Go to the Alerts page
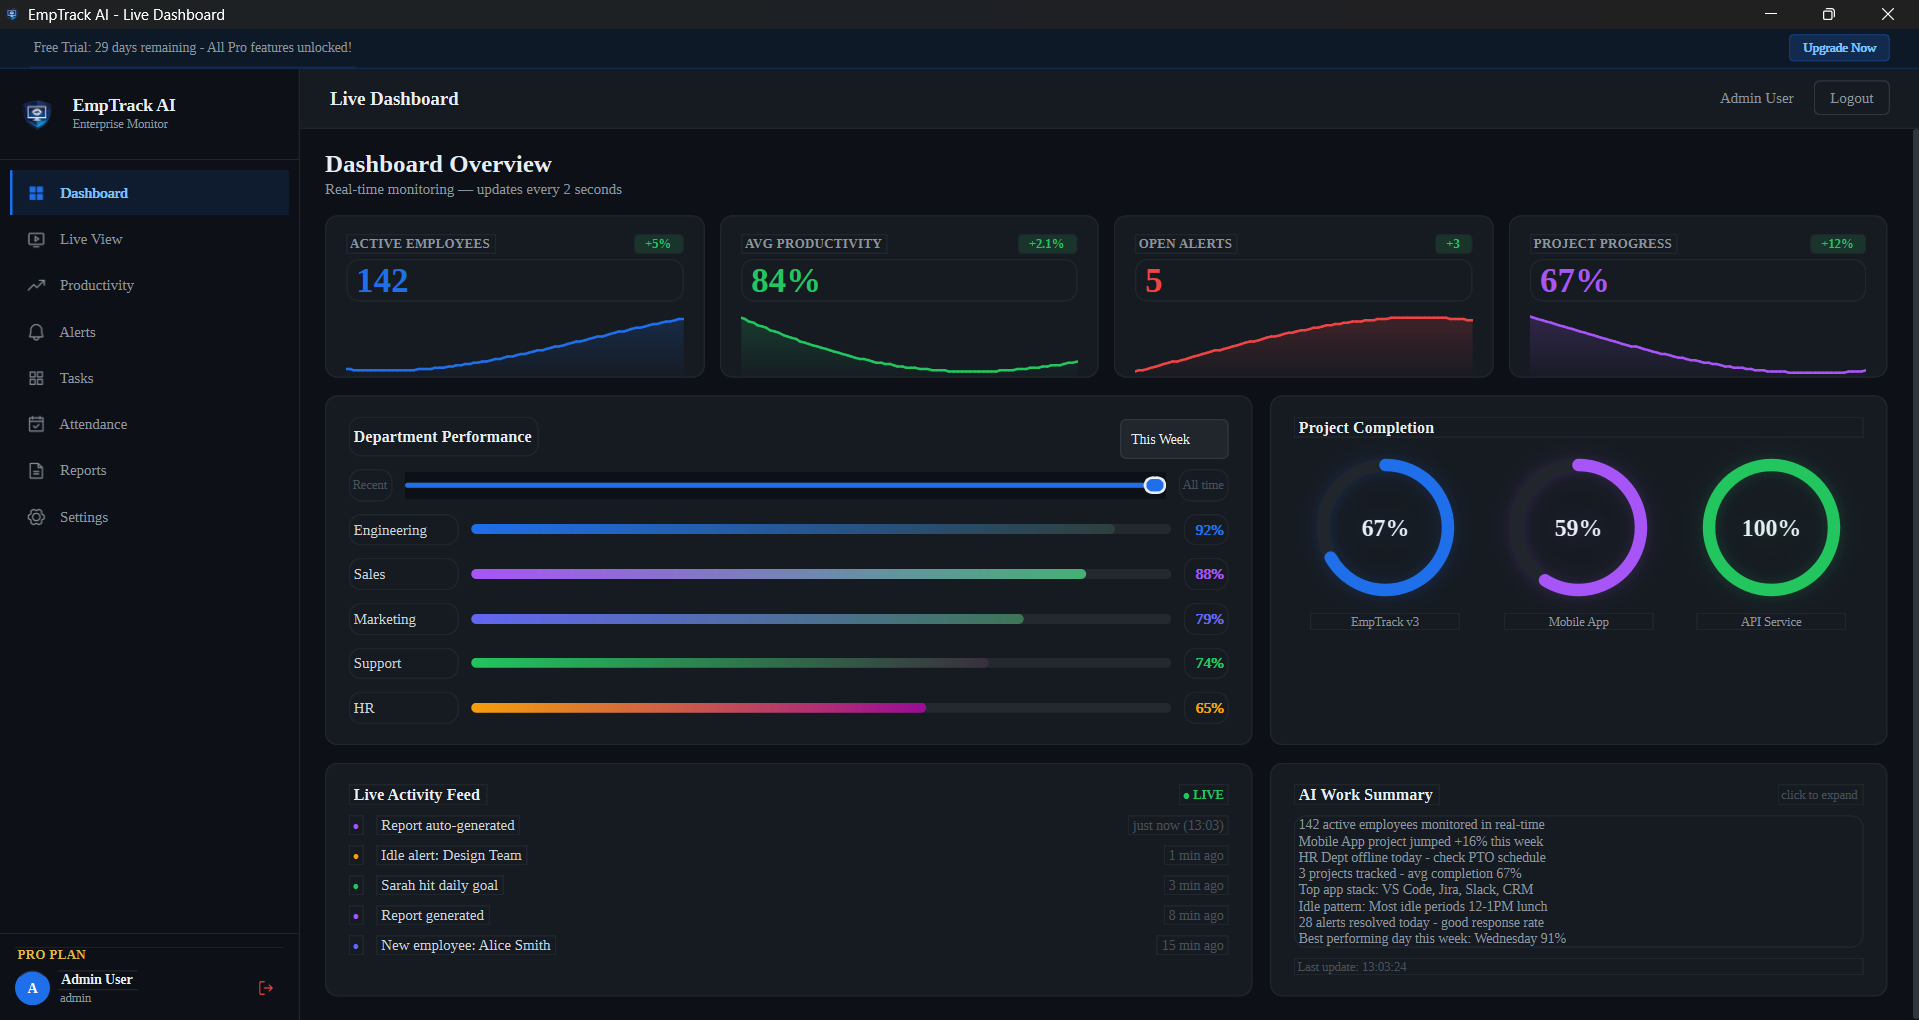The width and height of the screenshot is (1919, 1020). click(150, 332)
